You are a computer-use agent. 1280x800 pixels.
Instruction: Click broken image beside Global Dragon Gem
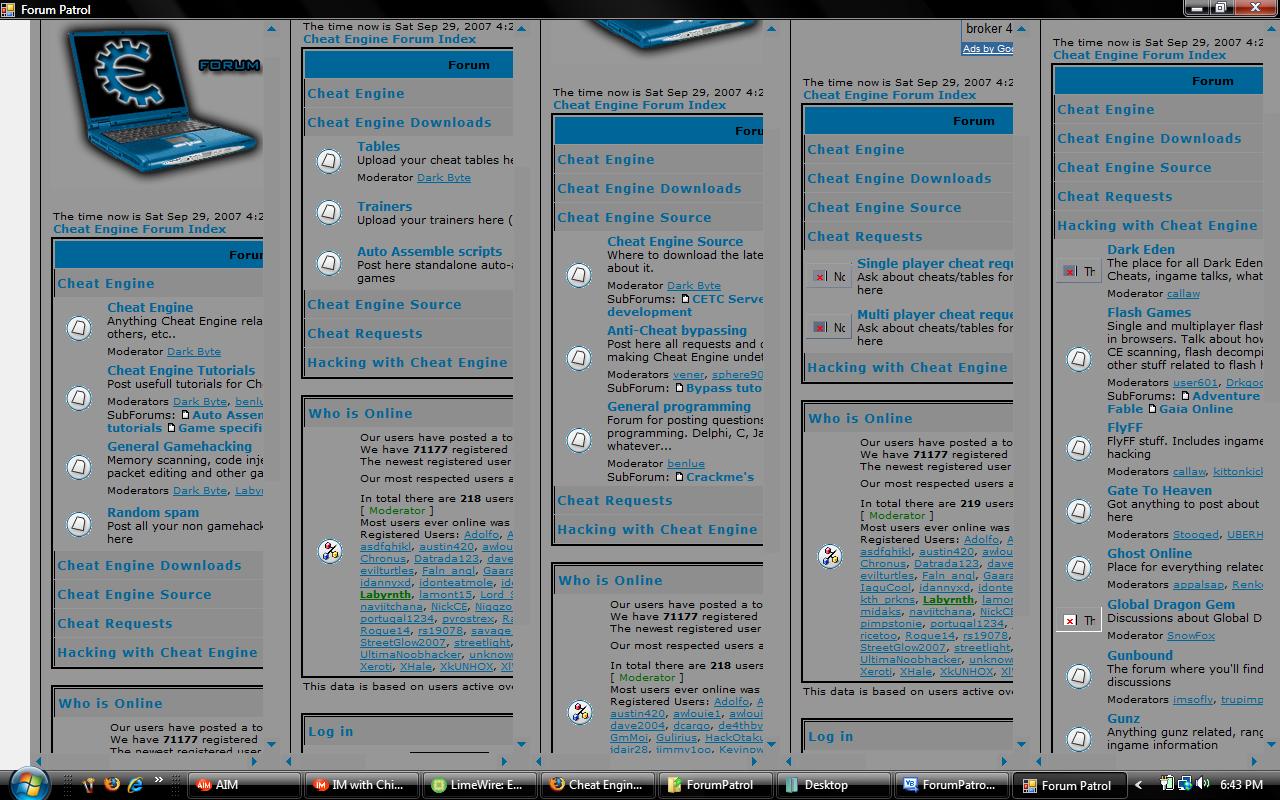coord(1079,620)
